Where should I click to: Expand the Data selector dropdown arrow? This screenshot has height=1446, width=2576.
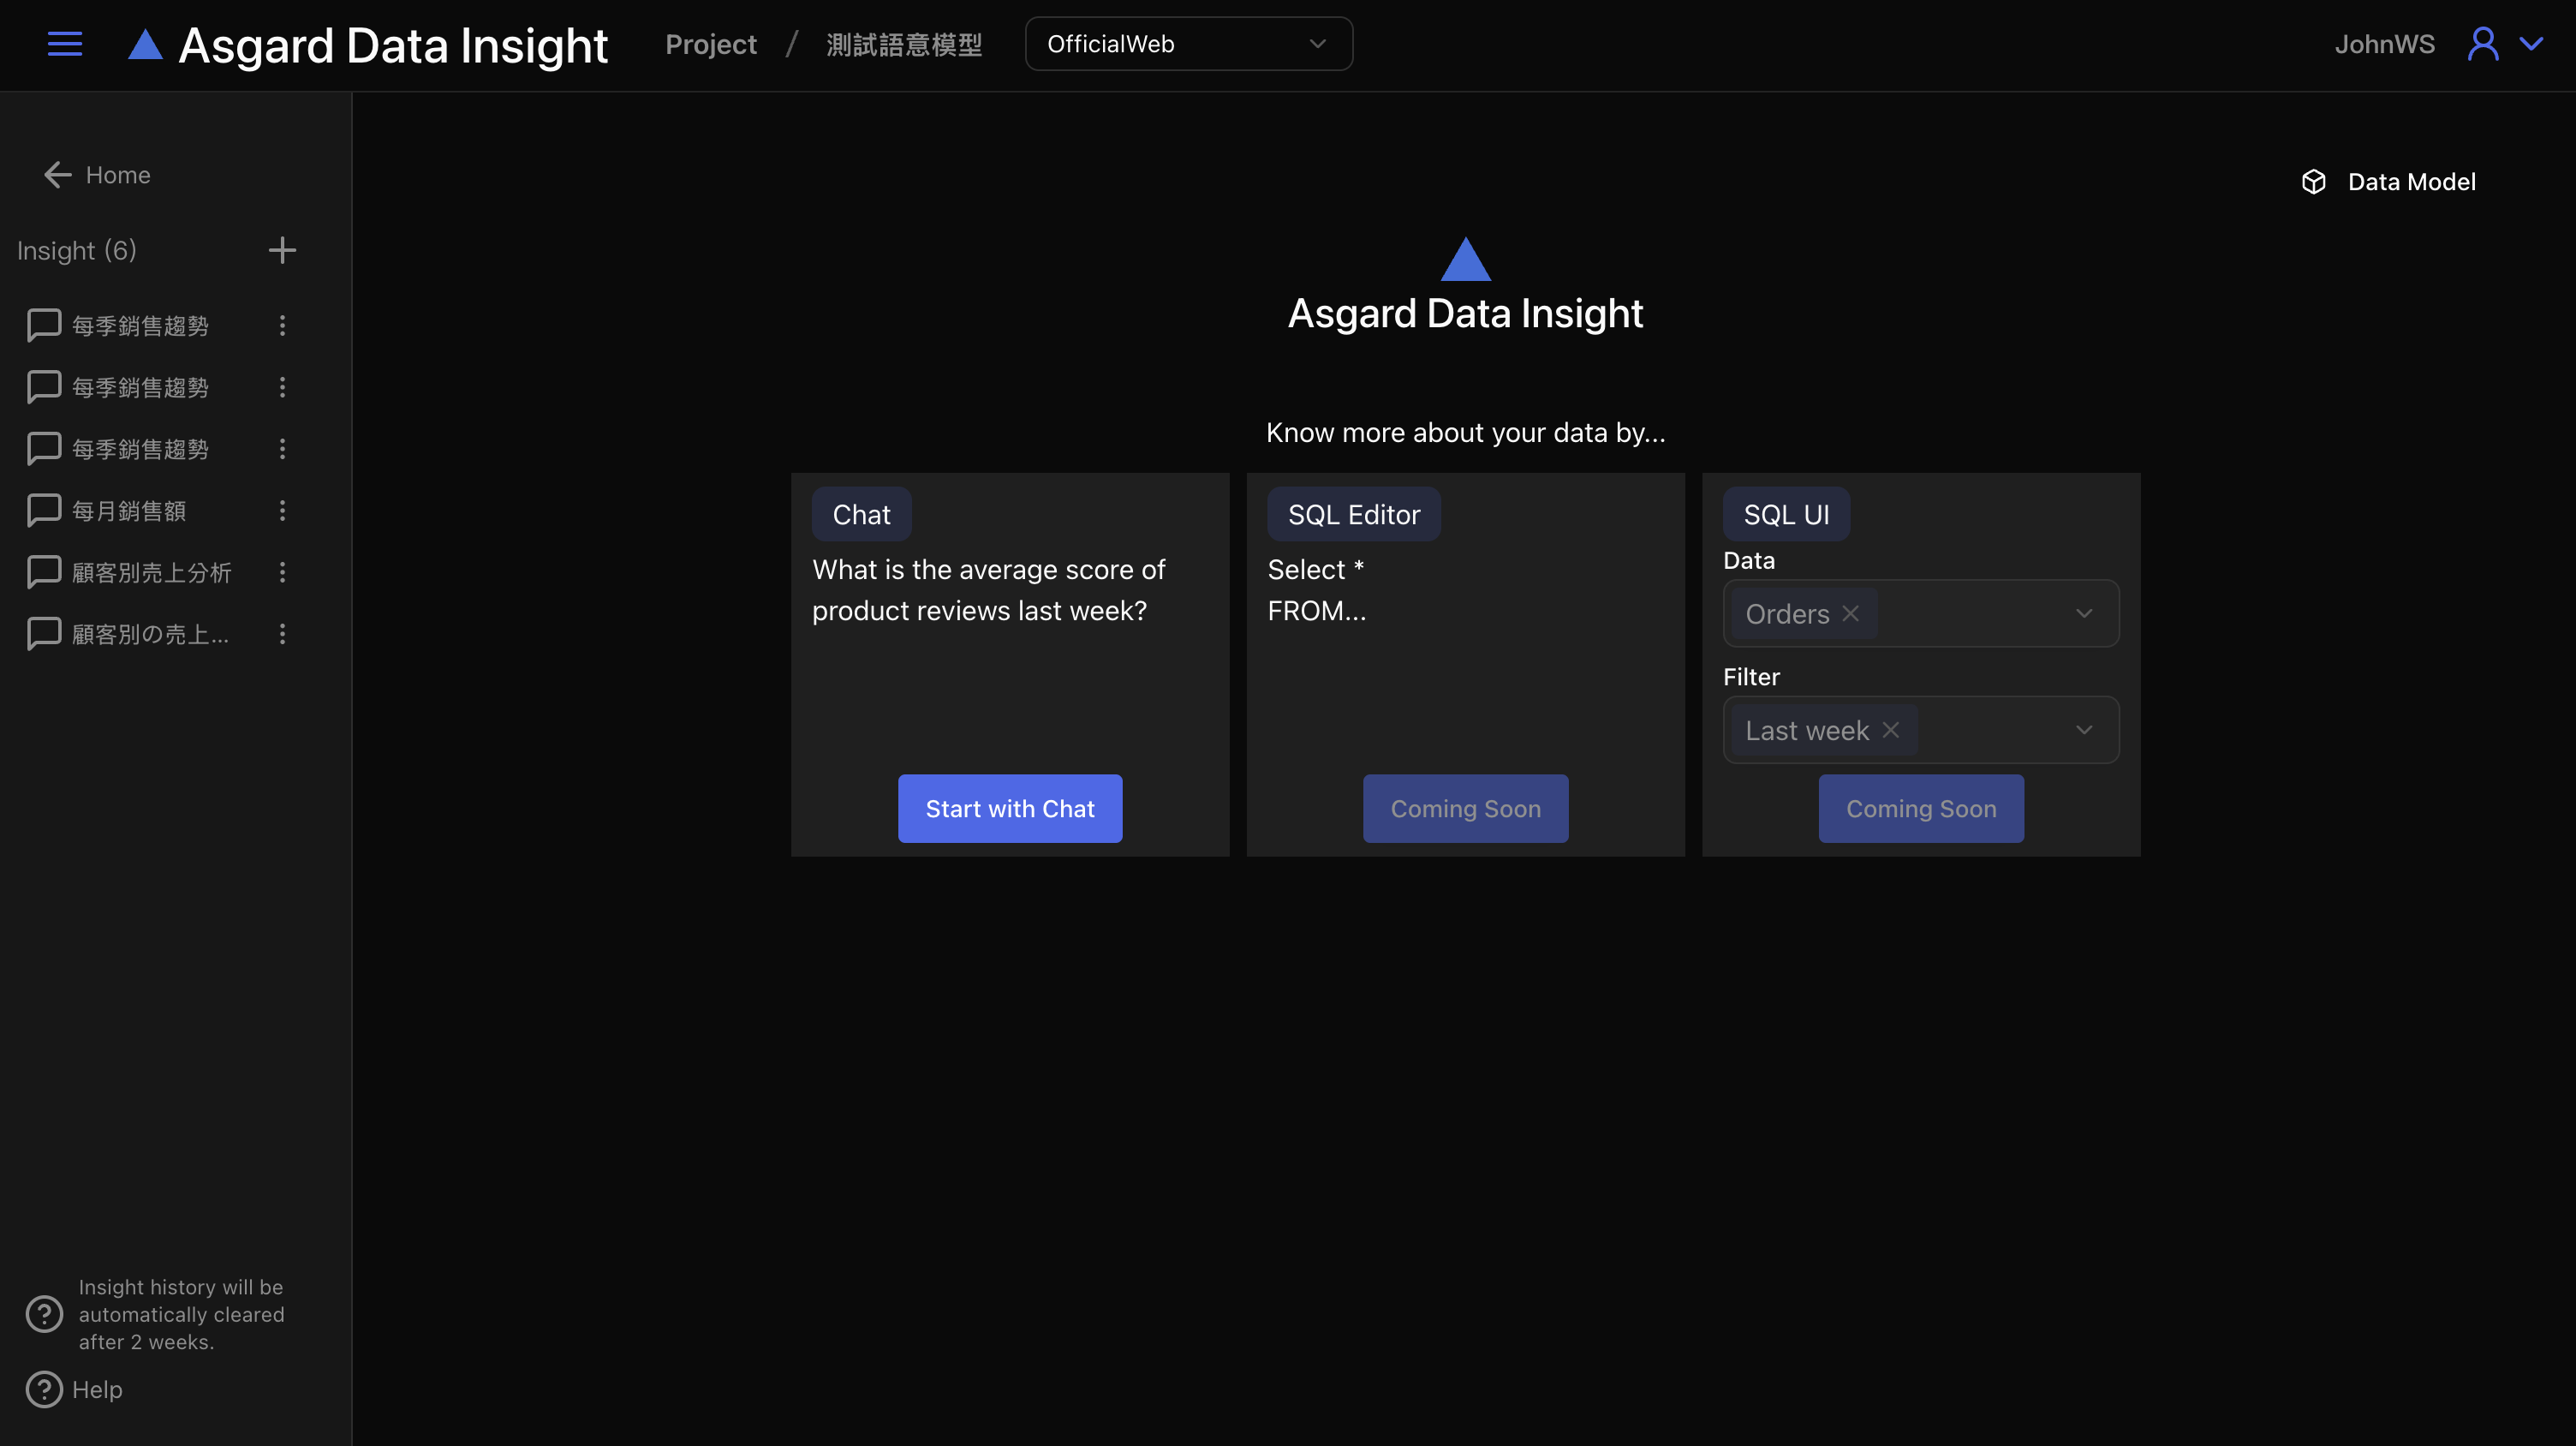2083,613
